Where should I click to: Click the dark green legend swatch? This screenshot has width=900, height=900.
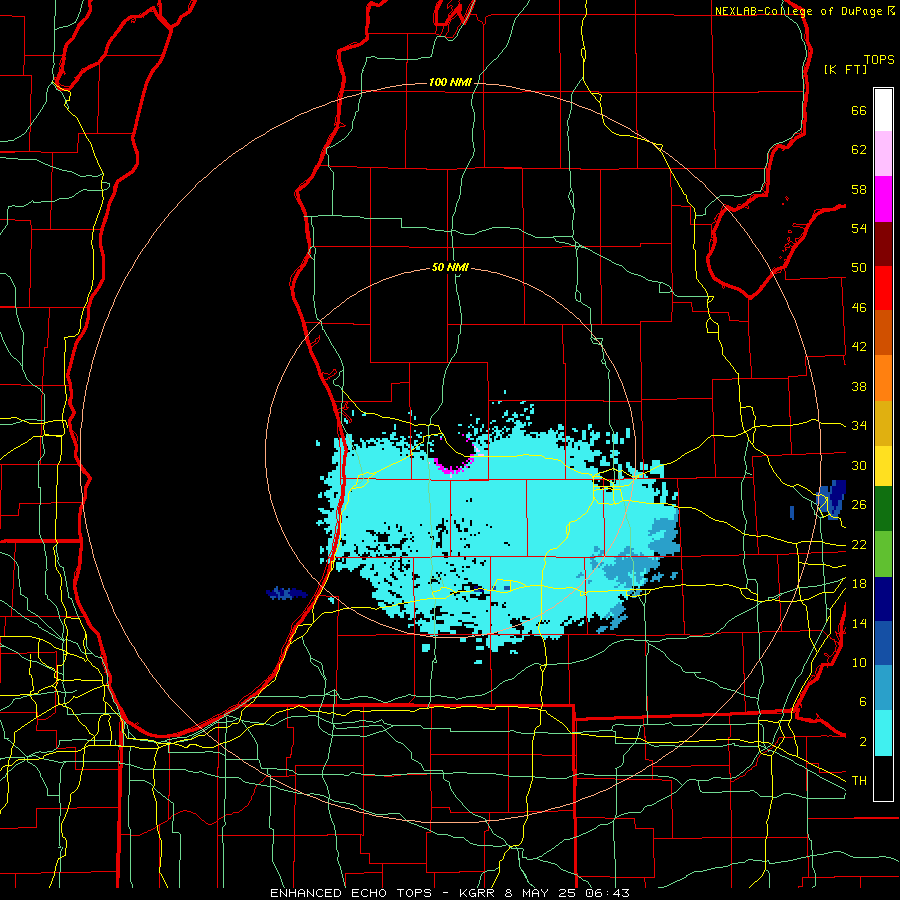coord(883,509)
